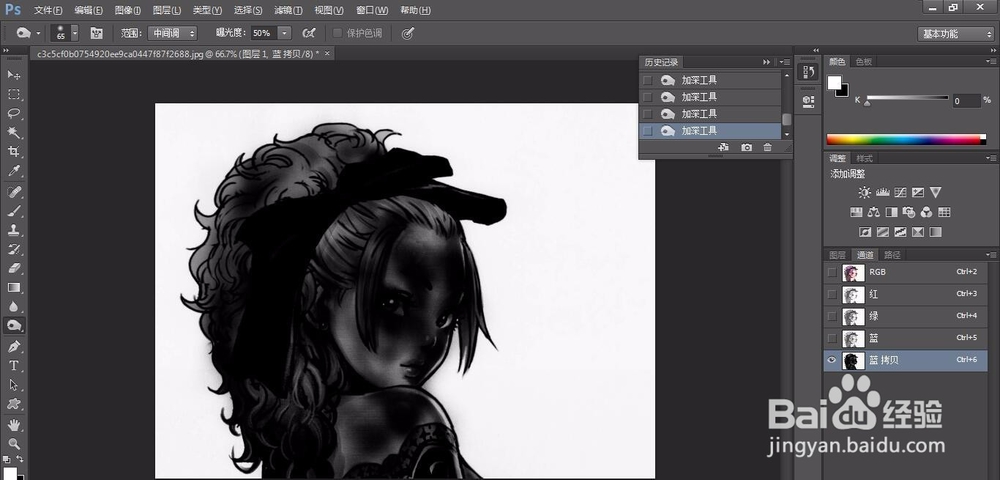Select the History Brush tool
The height and width of the screenshot is (480, 1000).
pos(13,249)
